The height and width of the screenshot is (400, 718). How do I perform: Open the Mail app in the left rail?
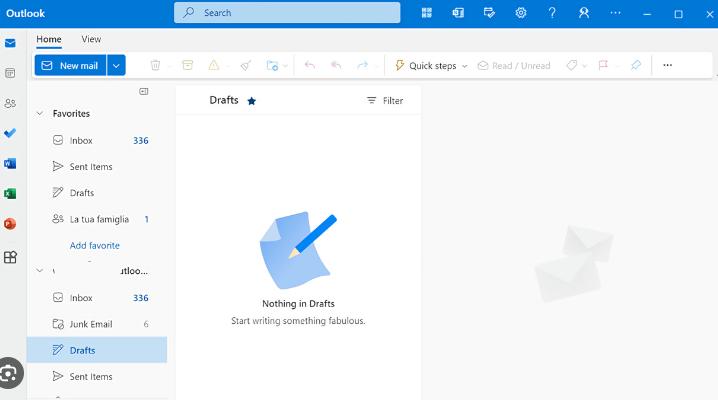click(x=10, y=43)
